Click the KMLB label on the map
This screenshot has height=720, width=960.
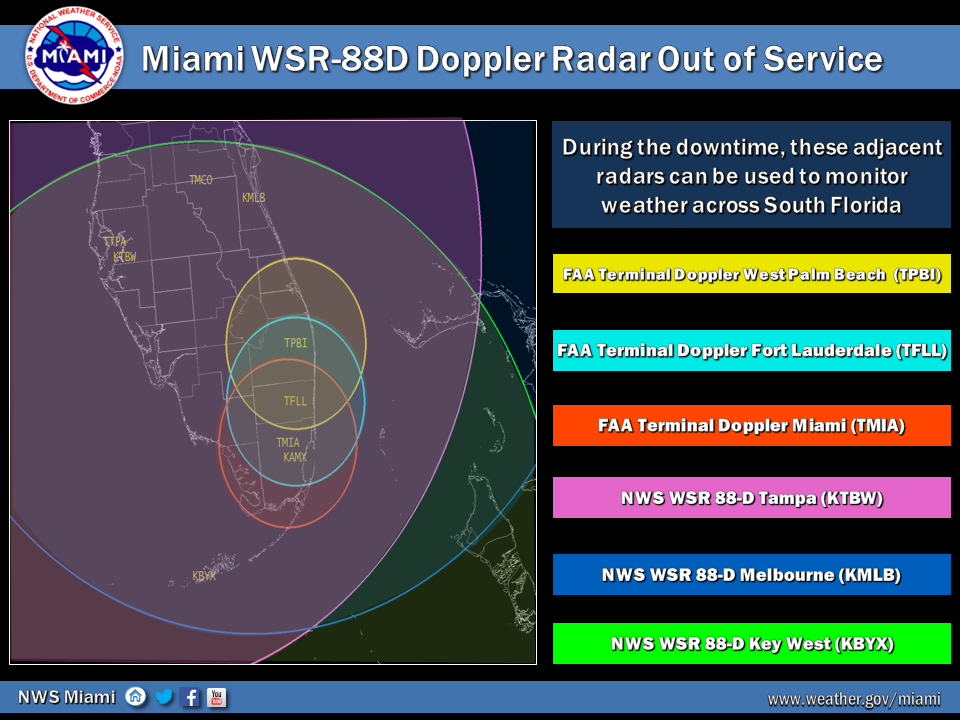click(253, 197)
